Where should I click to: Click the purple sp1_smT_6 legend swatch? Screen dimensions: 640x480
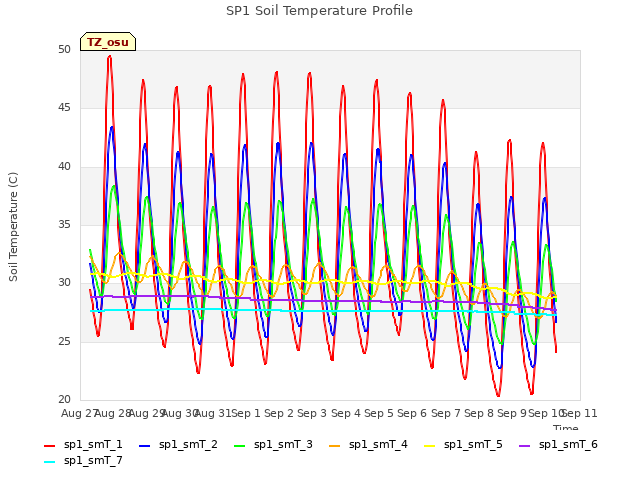tap(524, 446)
